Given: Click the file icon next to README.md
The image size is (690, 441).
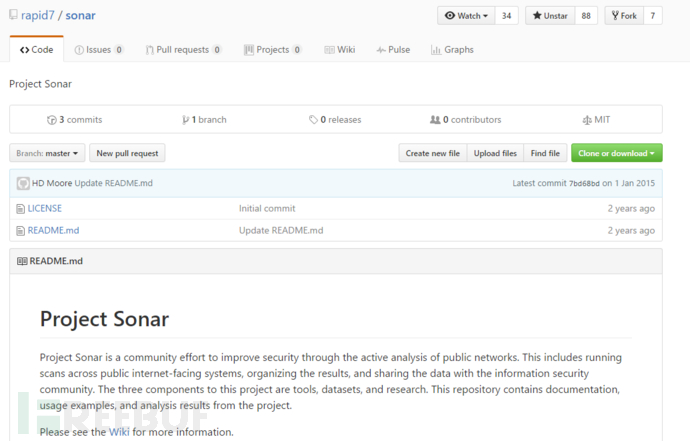Looking at the screenshot, I should tap(20, 231).
